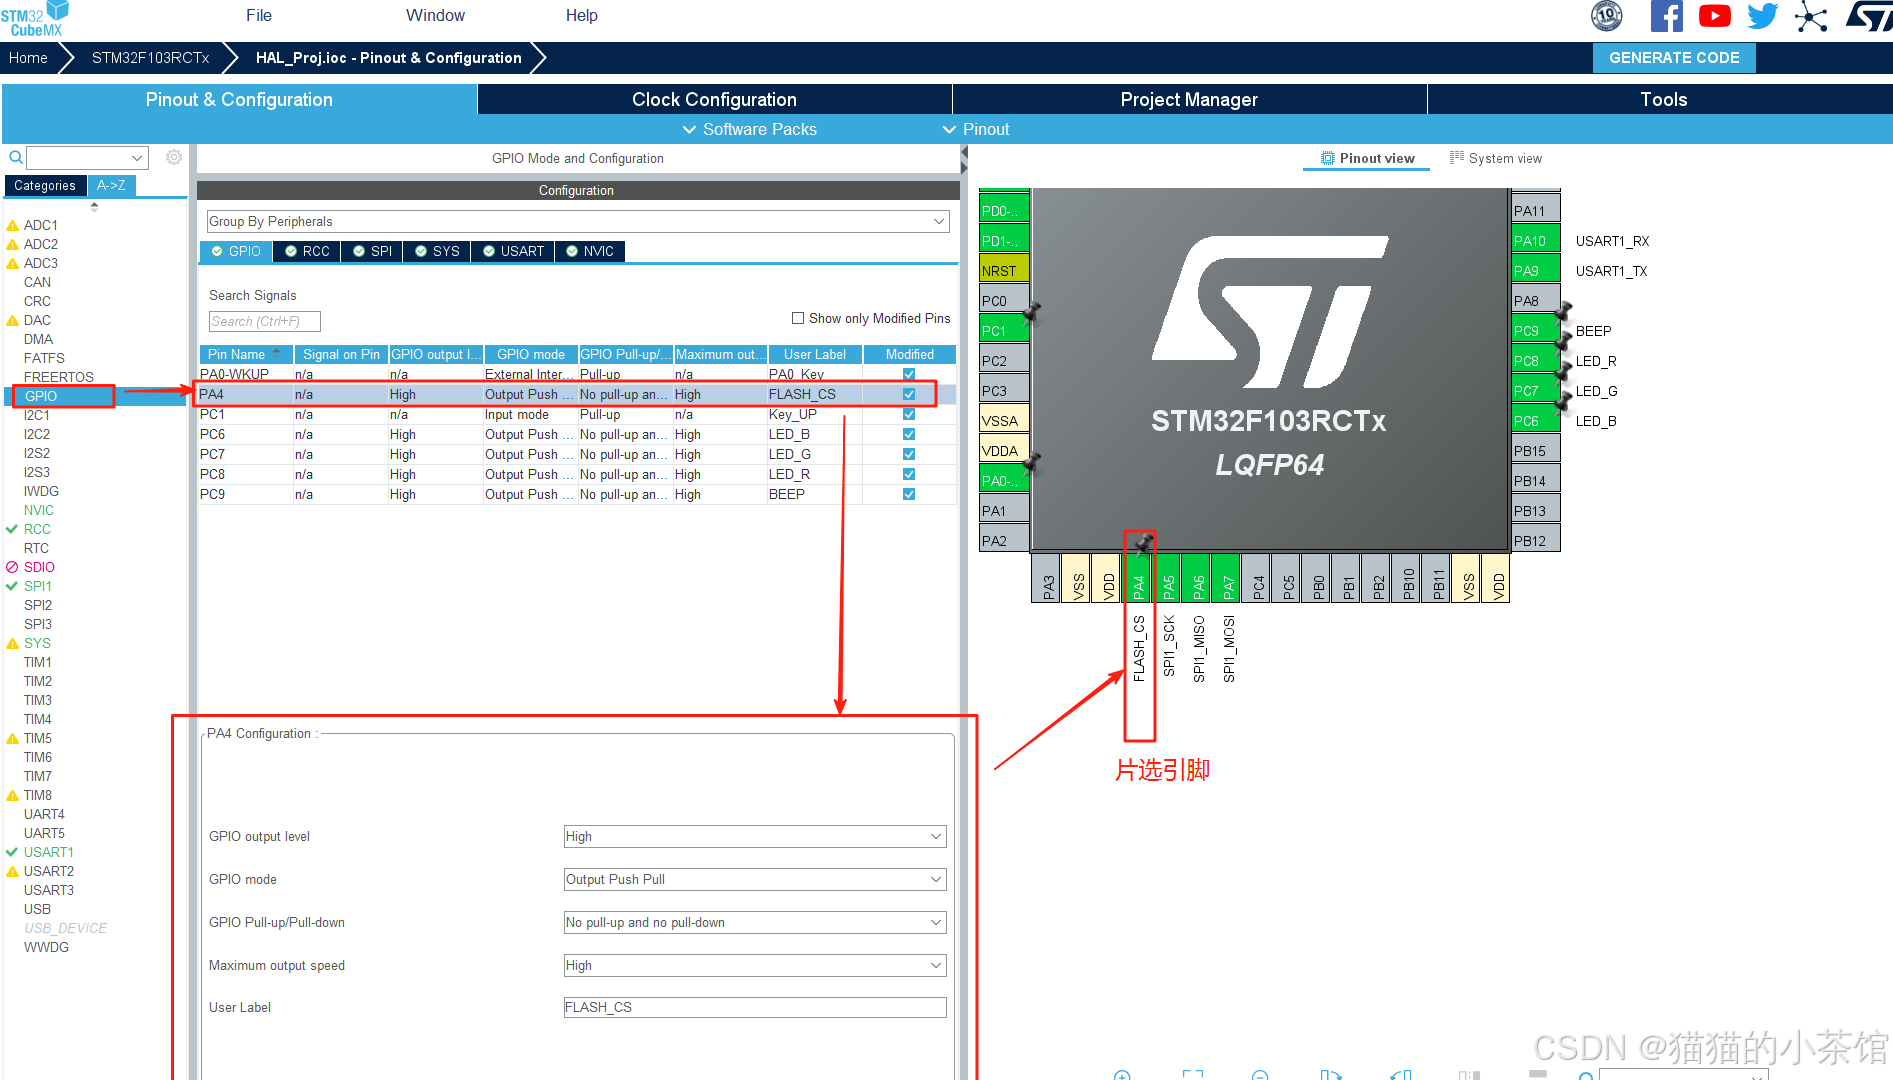Click the PA5 pin on the chip
The width and height of the screenshot is (1893, 1080).
click(x=1169, y=578)
